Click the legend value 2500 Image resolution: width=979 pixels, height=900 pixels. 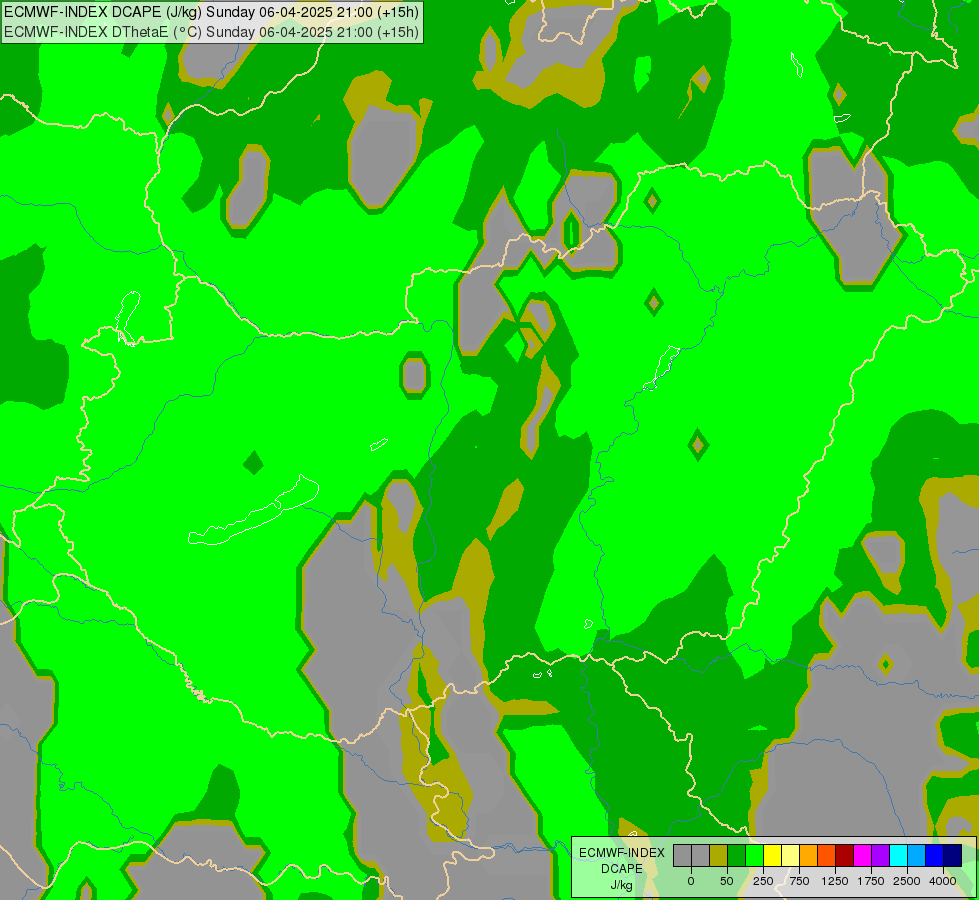pos(907,881)
